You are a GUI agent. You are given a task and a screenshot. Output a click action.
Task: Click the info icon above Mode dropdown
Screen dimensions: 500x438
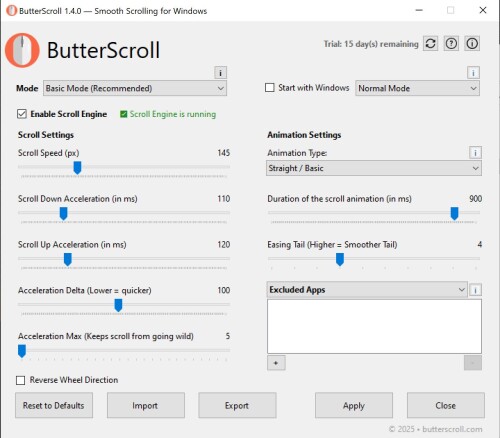(x=220, y=73)
